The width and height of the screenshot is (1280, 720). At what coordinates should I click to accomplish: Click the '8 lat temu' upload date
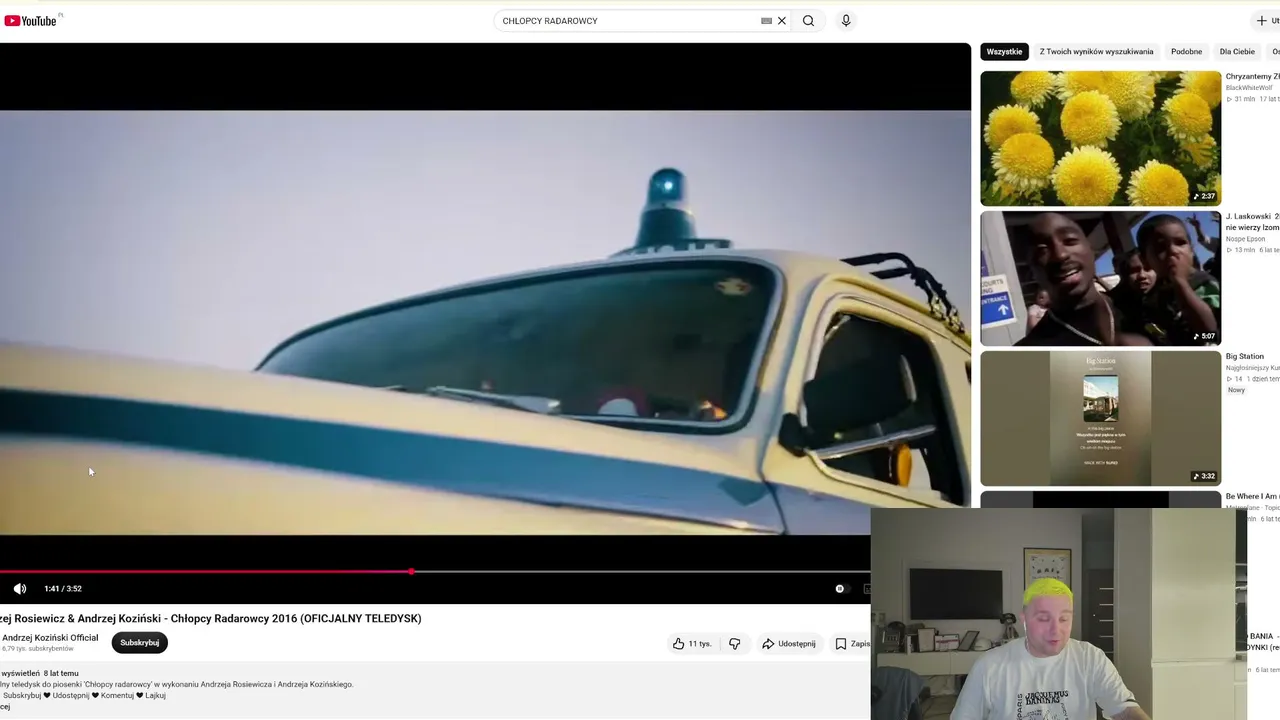(x=61, y=674)
